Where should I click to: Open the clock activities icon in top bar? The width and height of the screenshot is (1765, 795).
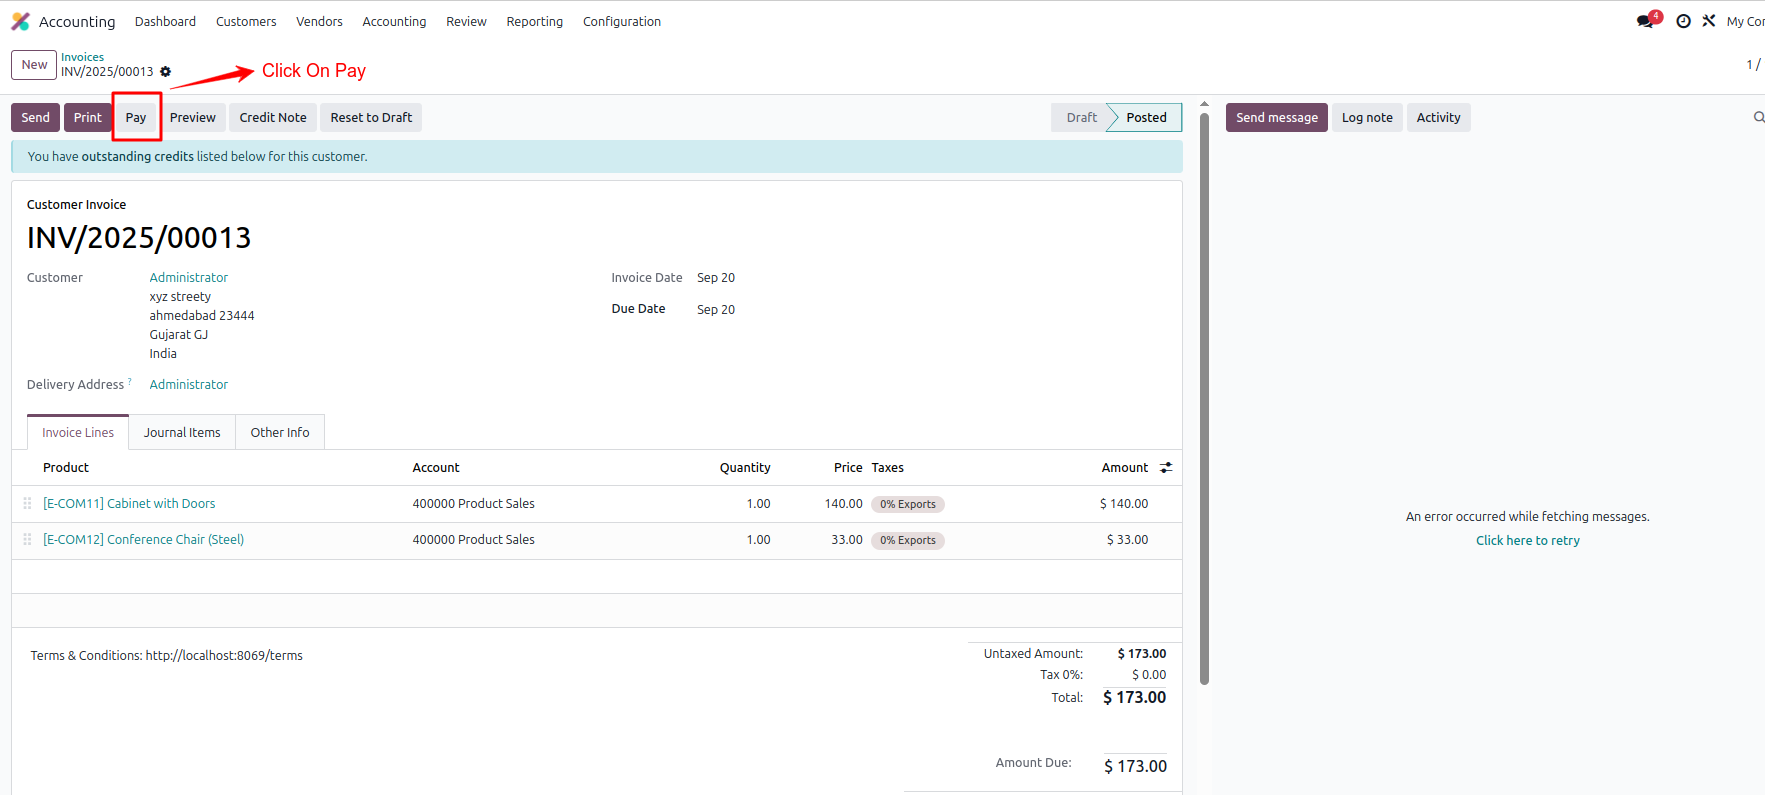[1683, 21]
